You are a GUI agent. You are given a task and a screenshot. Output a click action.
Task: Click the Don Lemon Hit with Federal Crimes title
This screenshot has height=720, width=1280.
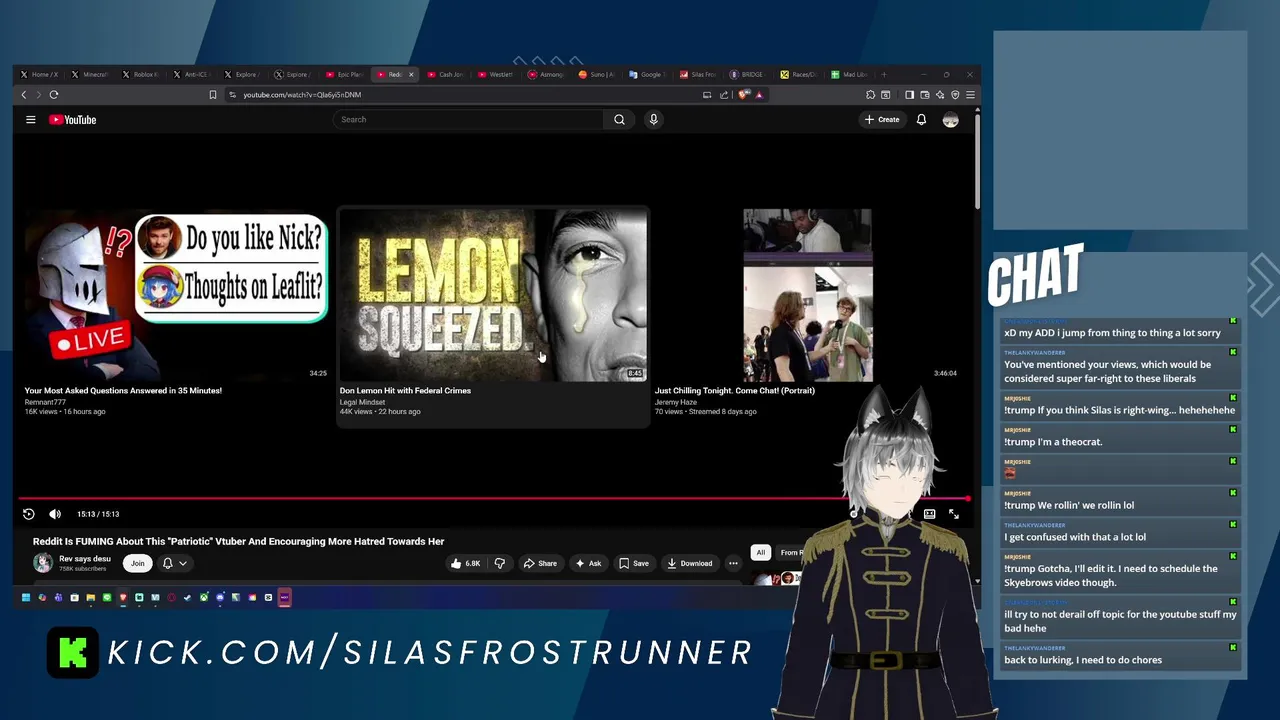tap(405, 391)
